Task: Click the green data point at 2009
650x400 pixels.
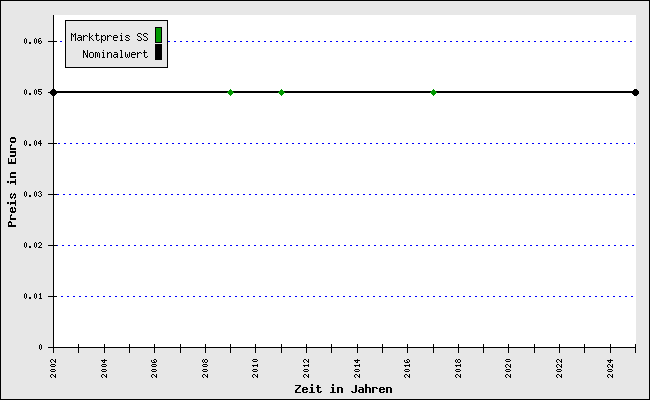Action: tap(230, 92)
